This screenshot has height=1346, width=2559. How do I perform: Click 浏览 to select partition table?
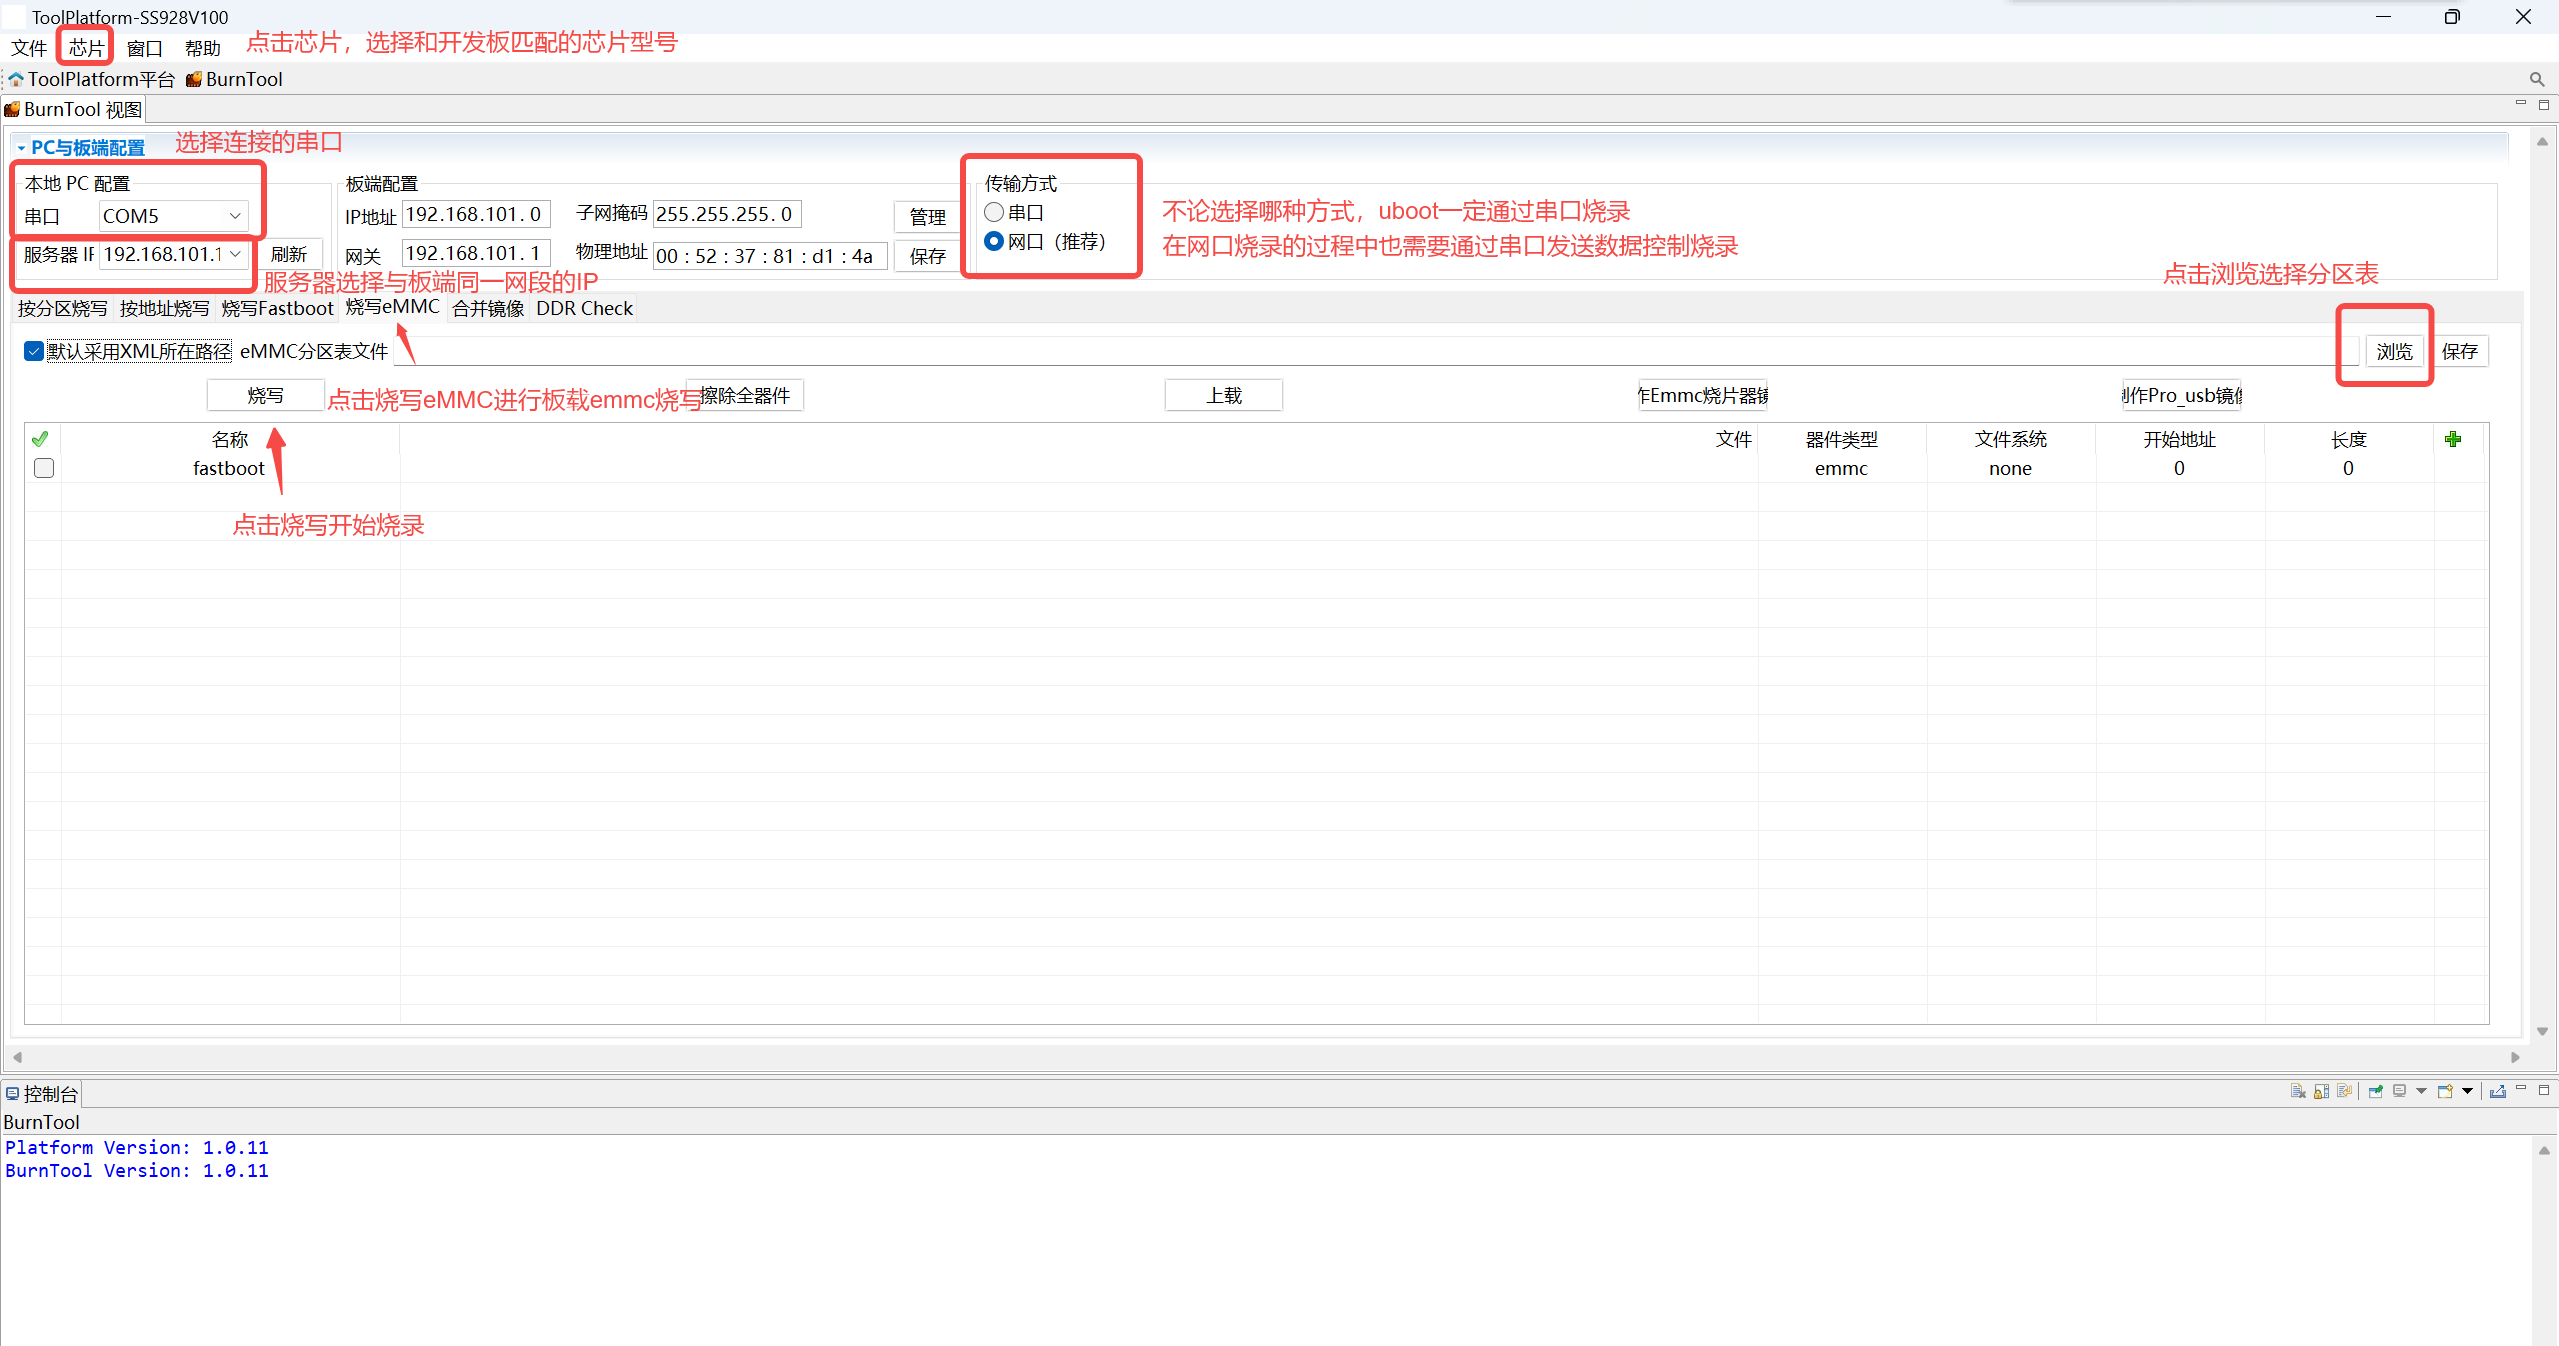coord(2393,351)
